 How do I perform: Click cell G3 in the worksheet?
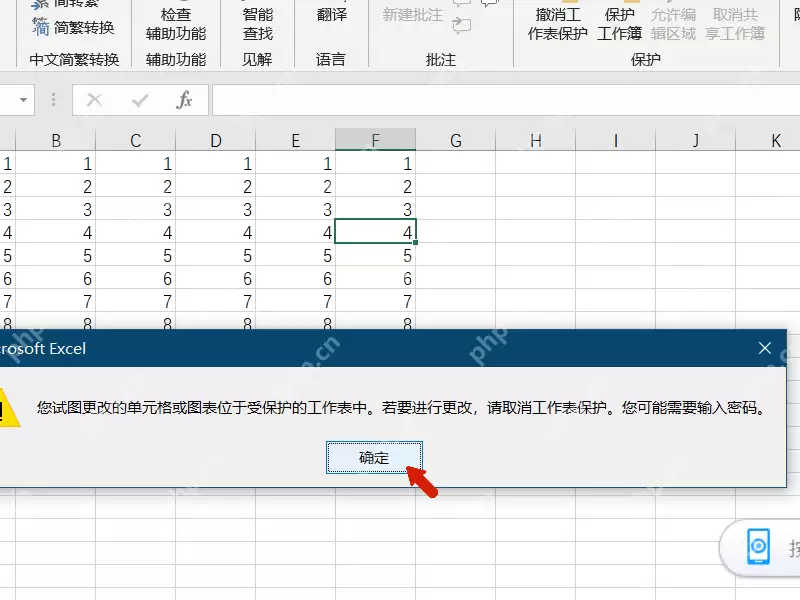point(455,210)
